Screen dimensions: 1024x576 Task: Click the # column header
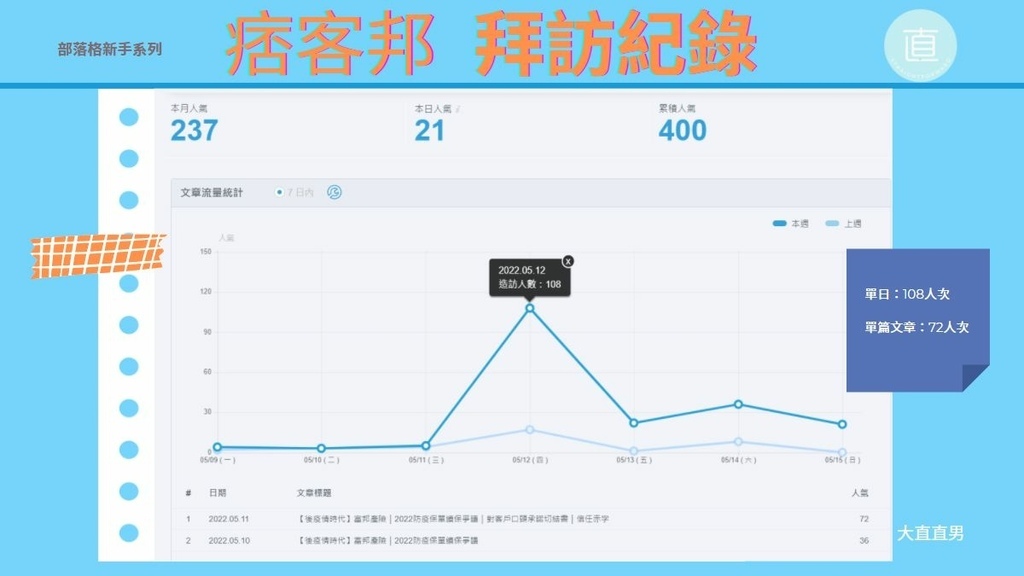click(188, 493)
